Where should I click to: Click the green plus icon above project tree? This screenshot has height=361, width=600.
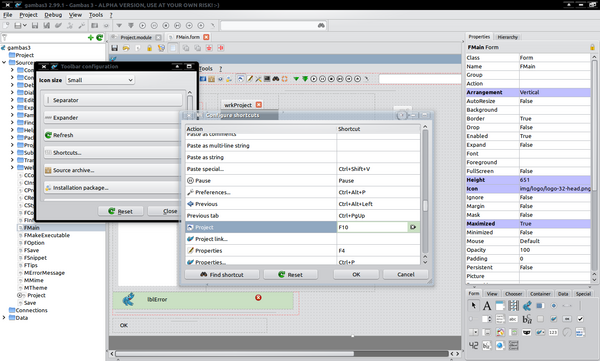[90, 38]
